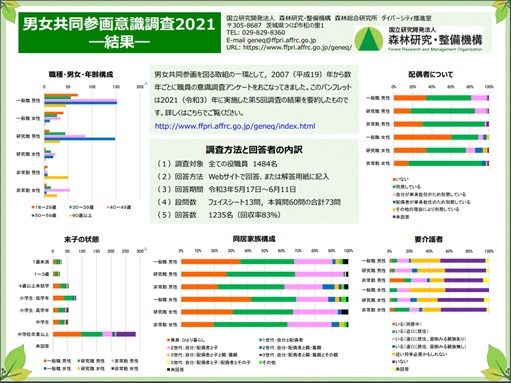Screen dimensions: 511x383
Task: Click the いない legend entry under 配偶者について
Action: (401, 179)
